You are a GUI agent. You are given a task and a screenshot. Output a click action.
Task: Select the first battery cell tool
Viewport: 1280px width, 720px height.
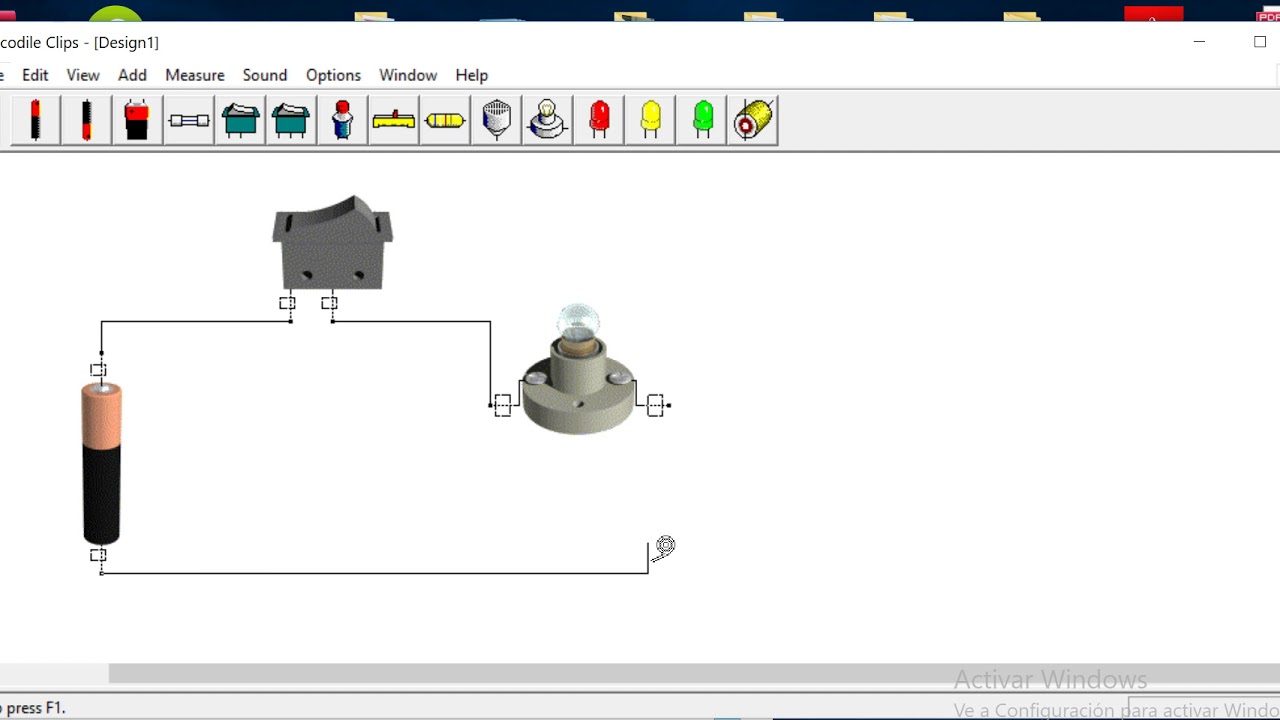tap(36, 120)
